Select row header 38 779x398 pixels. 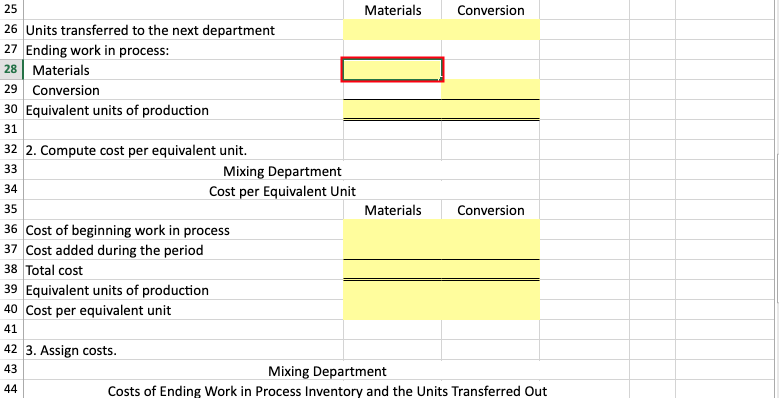click(x=11, y=270)
